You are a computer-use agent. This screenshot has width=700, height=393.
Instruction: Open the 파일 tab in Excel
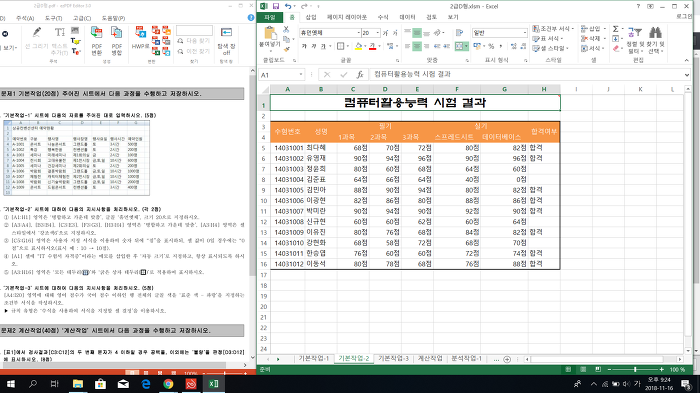coord(270,17)
